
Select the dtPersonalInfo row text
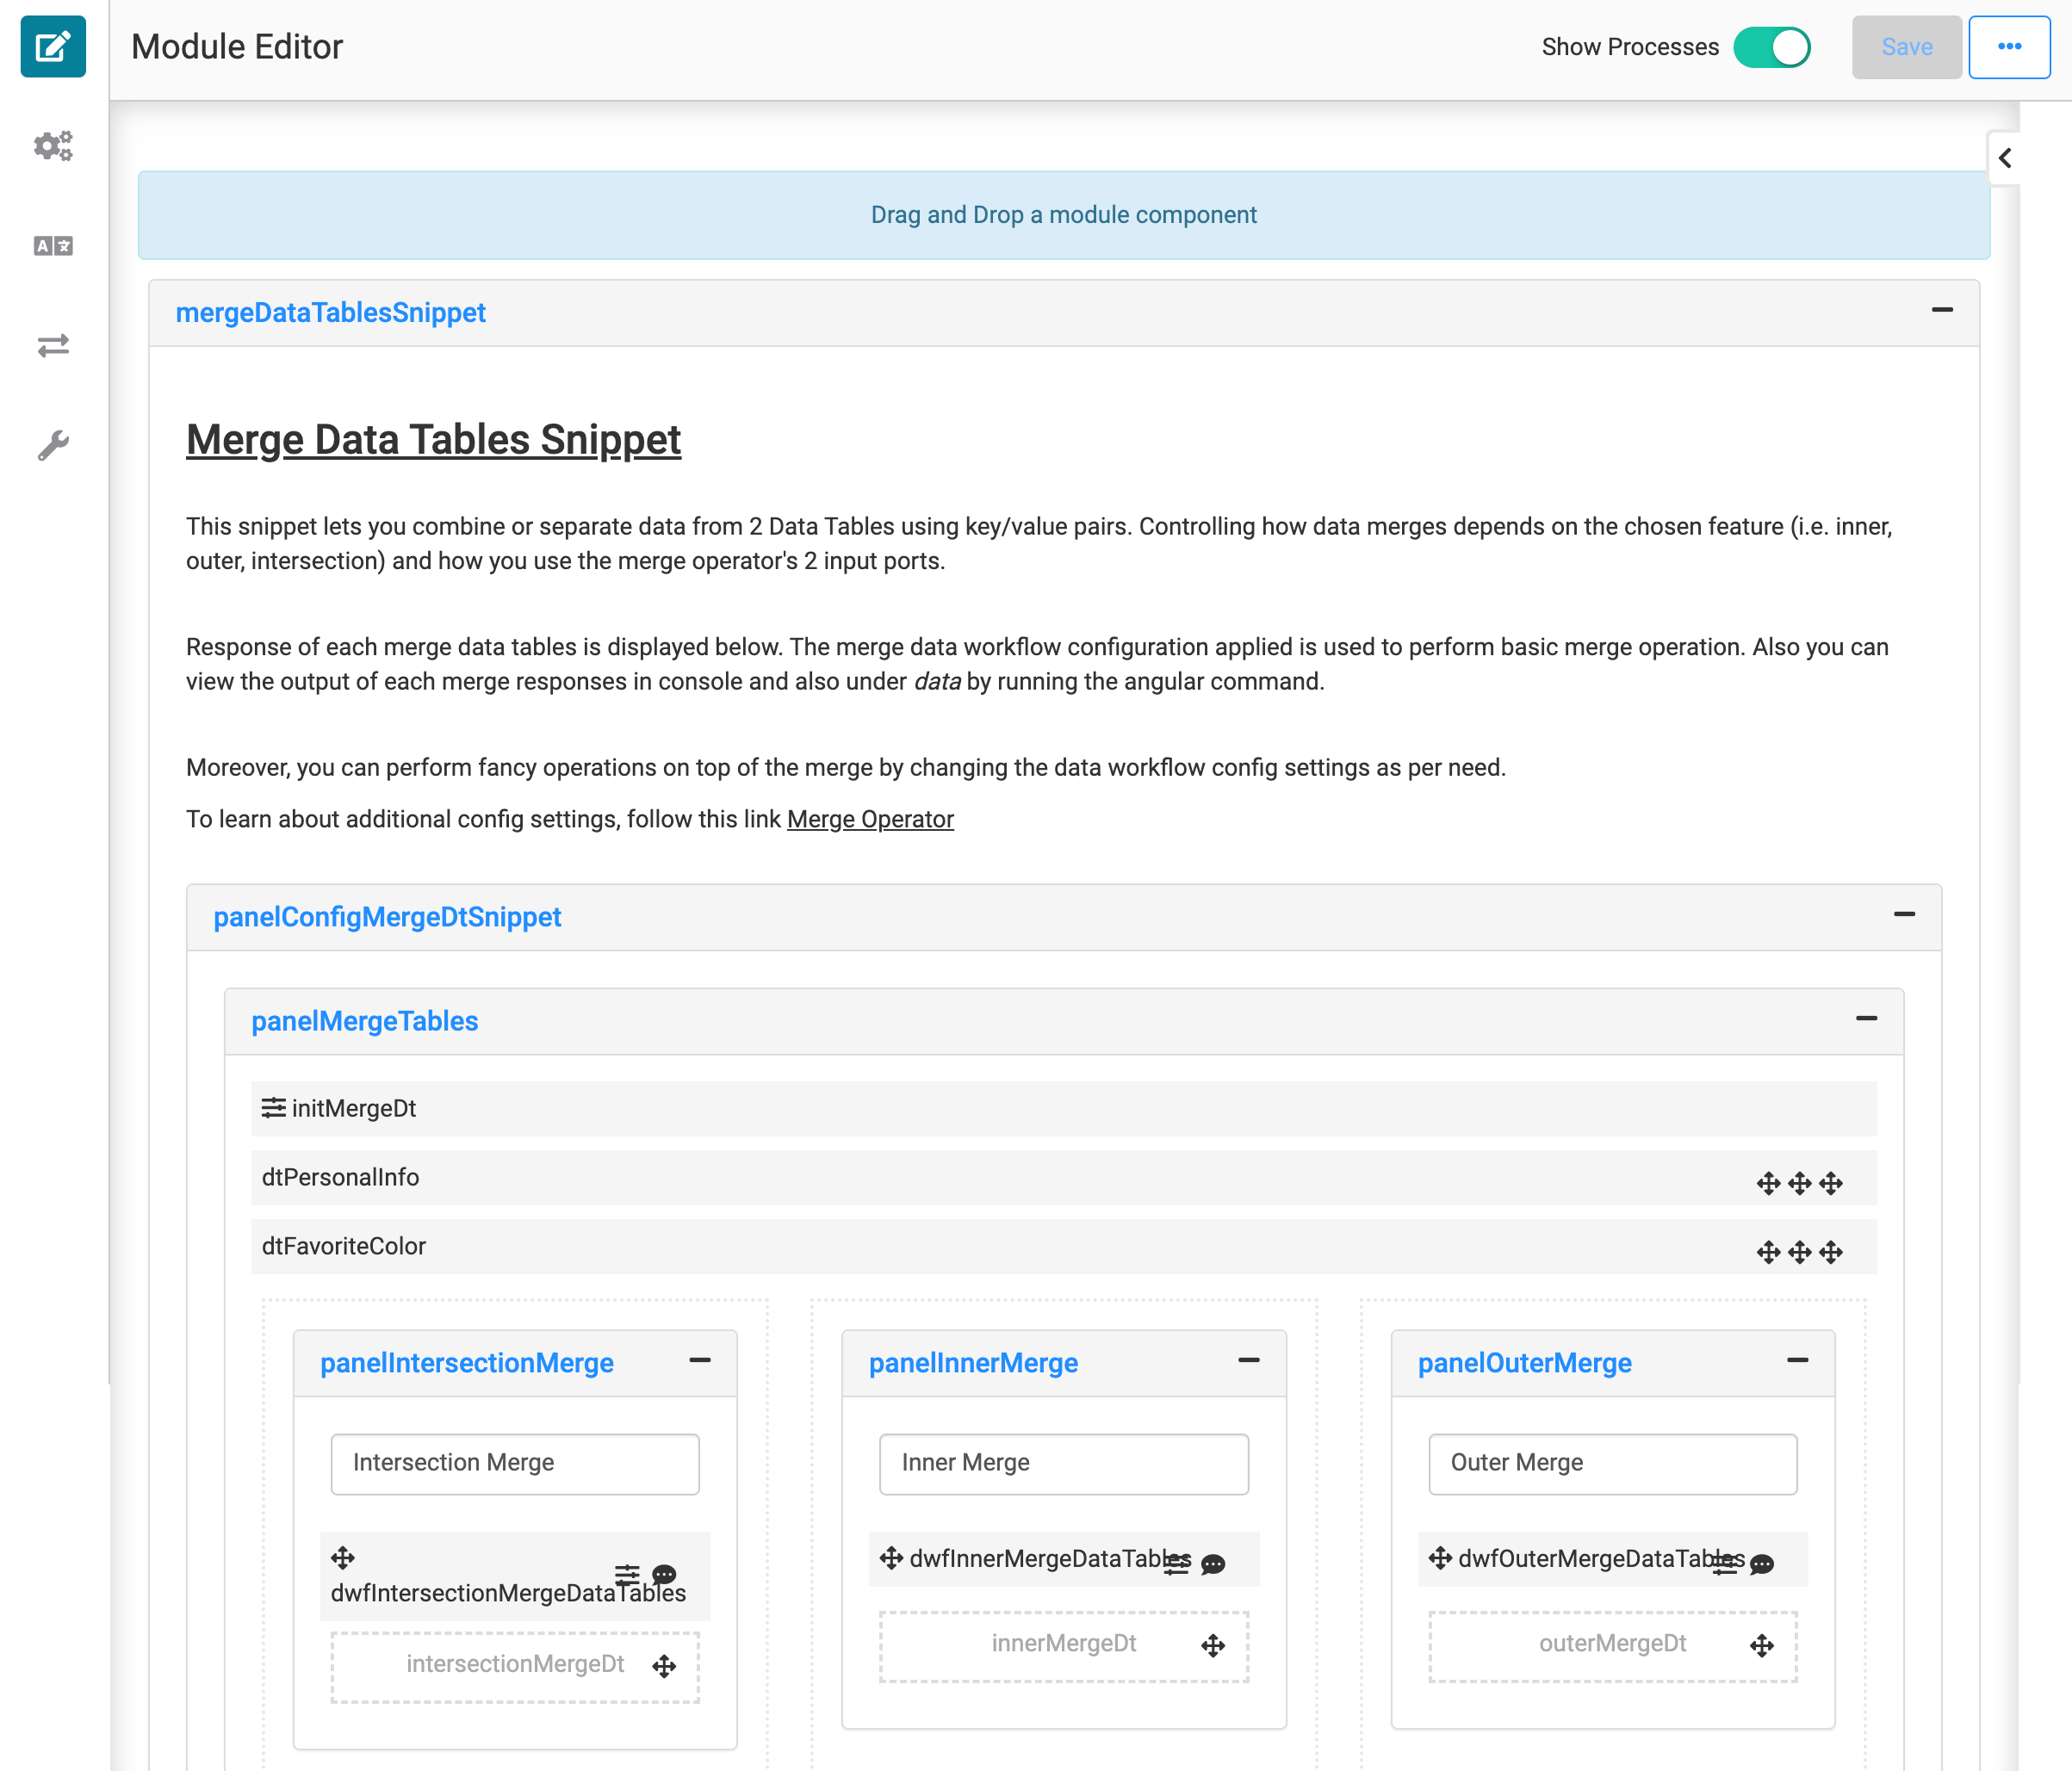tap(340, 1177)
